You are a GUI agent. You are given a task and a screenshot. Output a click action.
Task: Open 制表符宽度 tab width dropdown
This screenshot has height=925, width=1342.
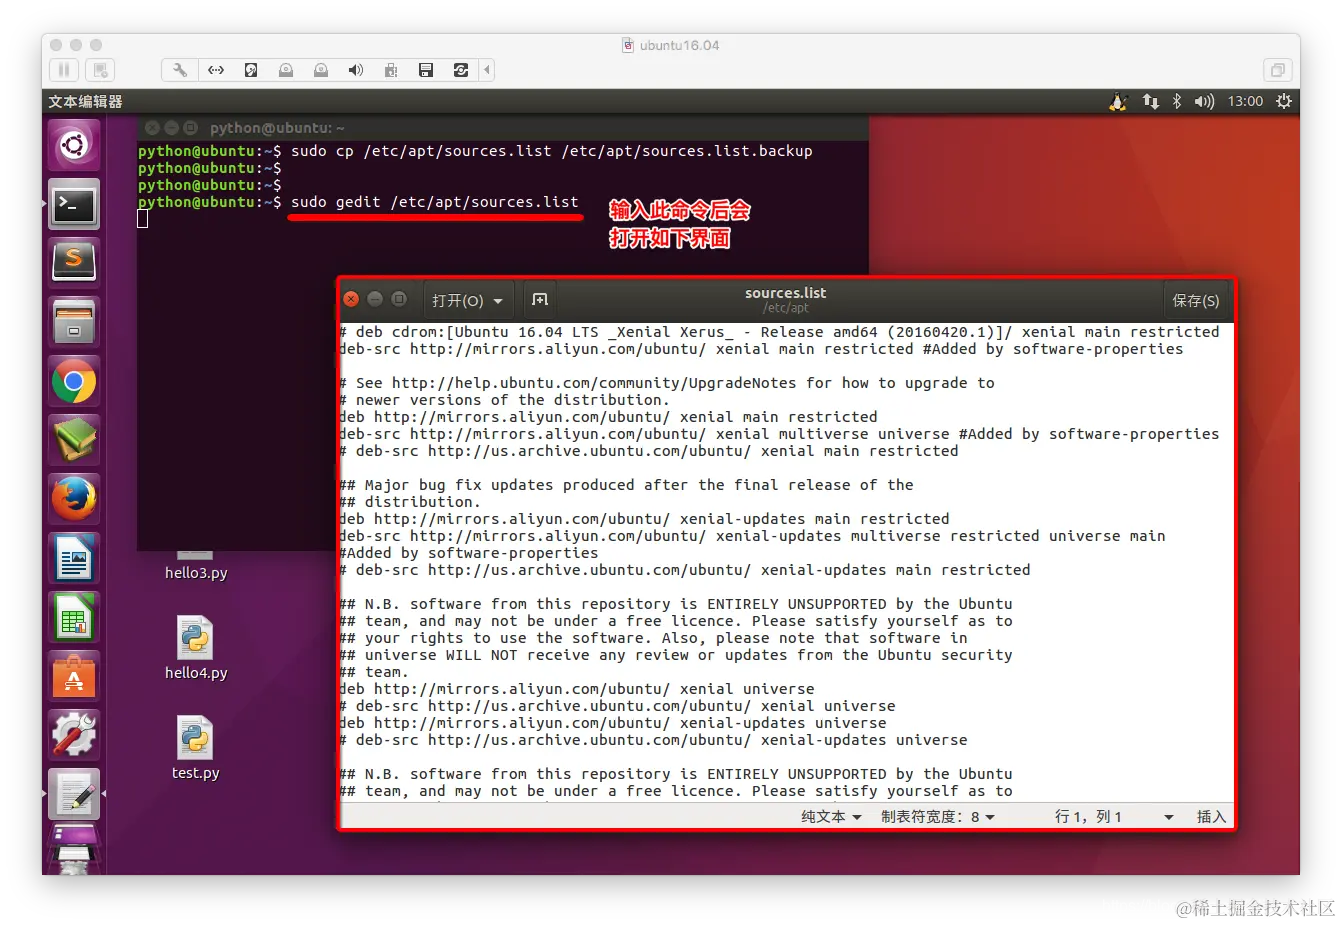tap(938, 817)
